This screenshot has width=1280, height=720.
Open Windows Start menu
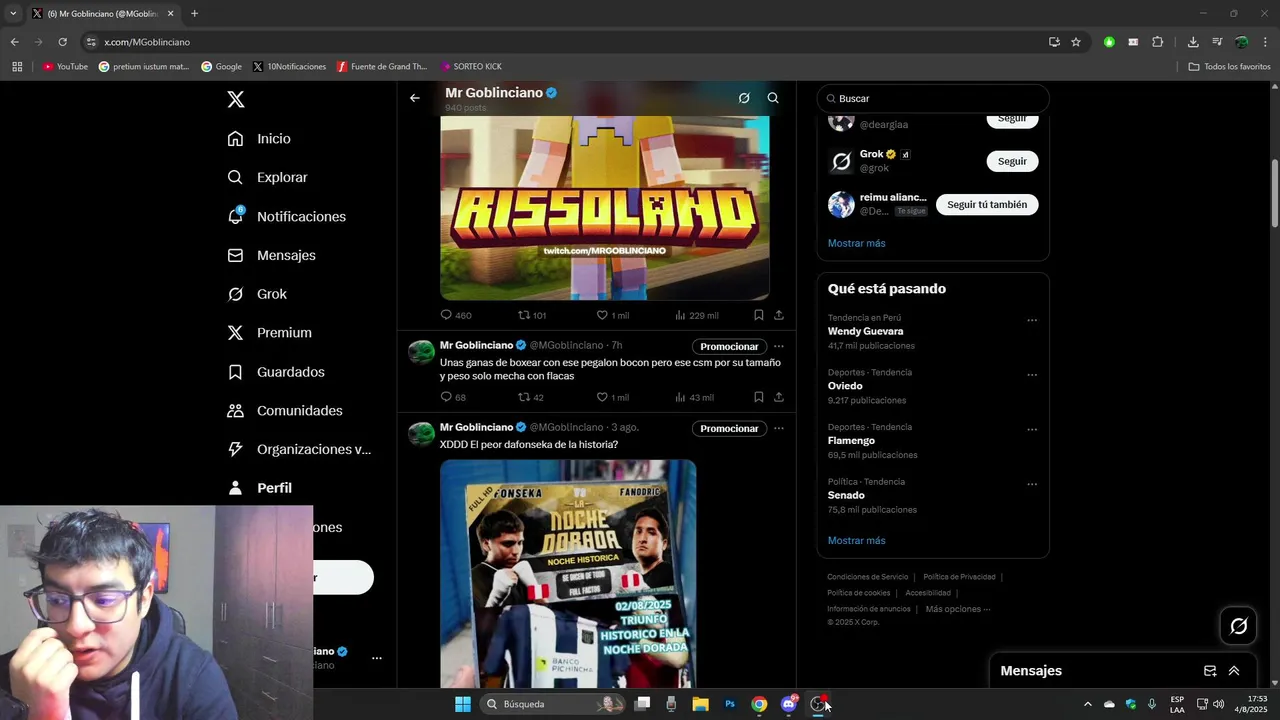tap(463, 704)
